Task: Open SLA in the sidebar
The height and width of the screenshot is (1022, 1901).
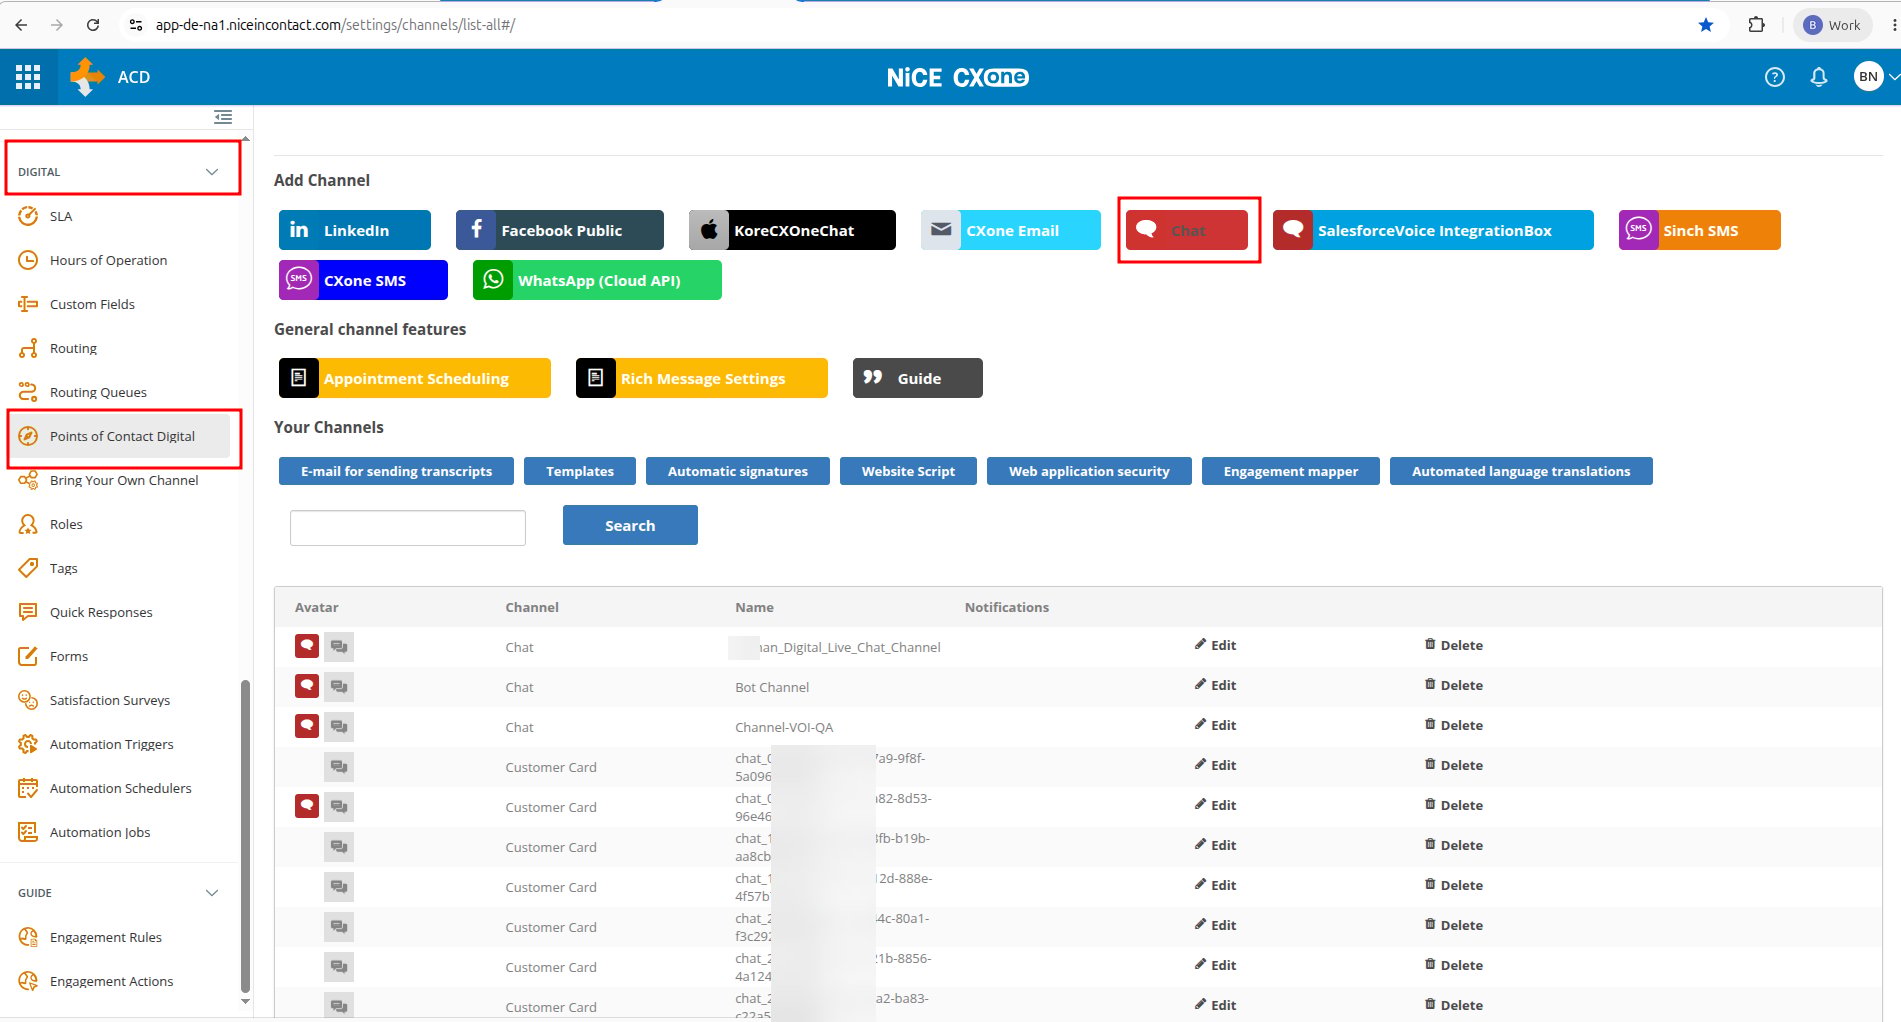Action: [x=60, y=216]
